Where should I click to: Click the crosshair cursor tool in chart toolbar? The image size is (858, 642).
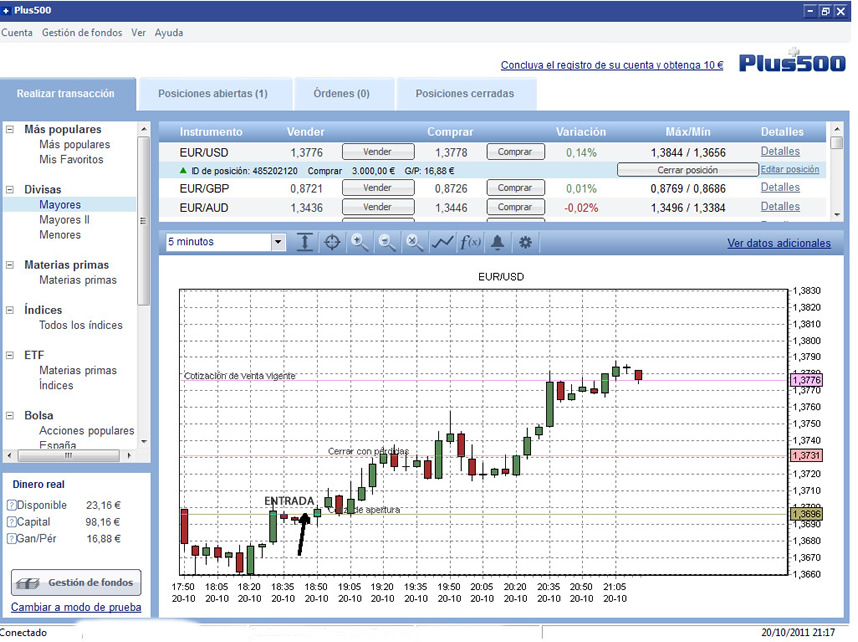click(333, 242)
